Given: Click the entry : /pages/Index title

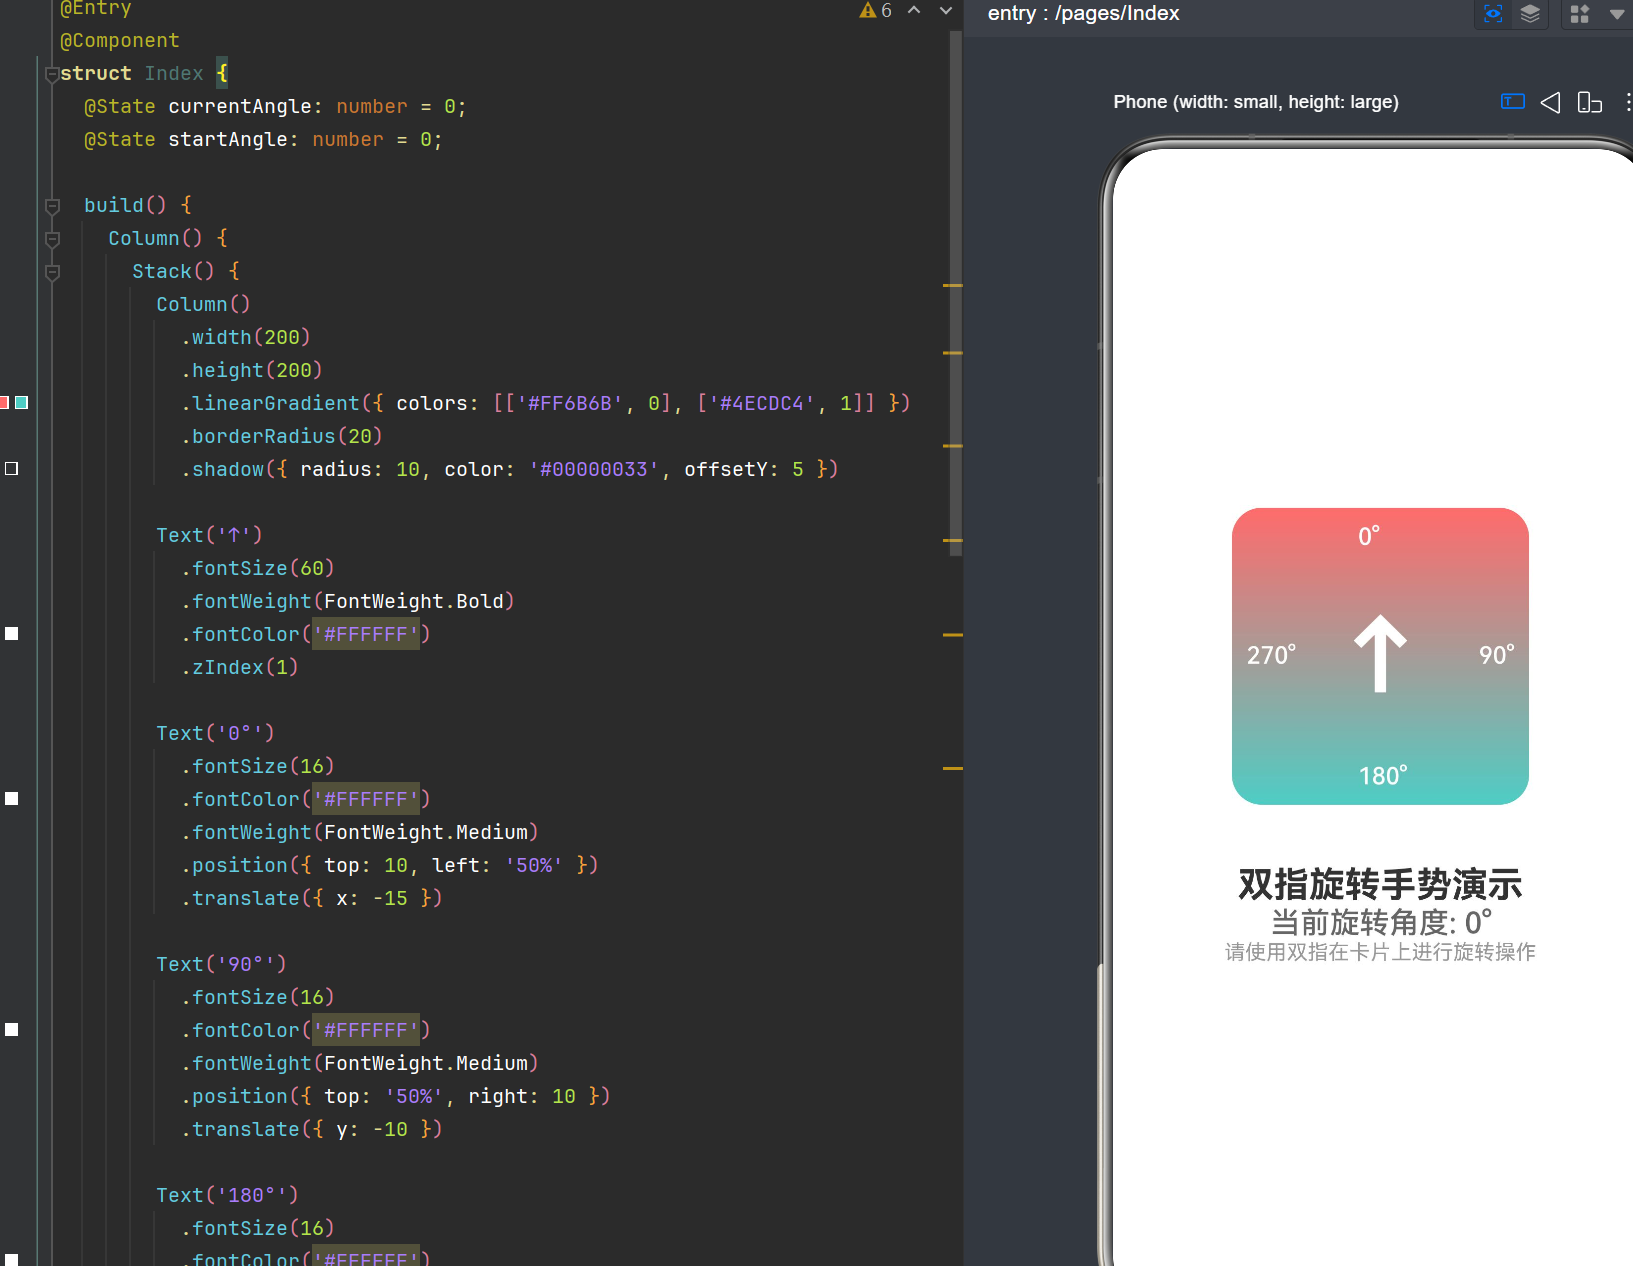Looking at the screenshot, I should point(1083,13).
